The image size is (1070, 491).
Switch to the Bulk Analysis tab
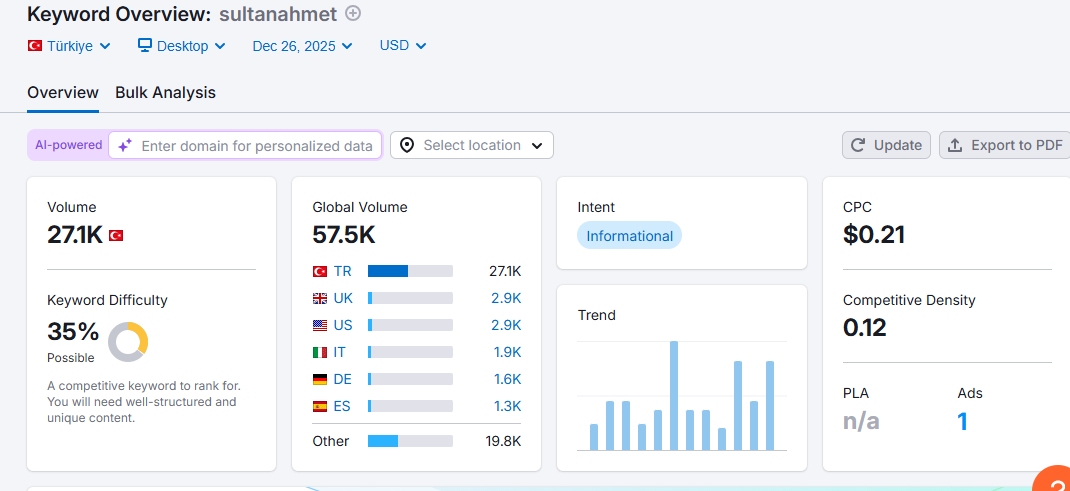(x=165, y=93)
